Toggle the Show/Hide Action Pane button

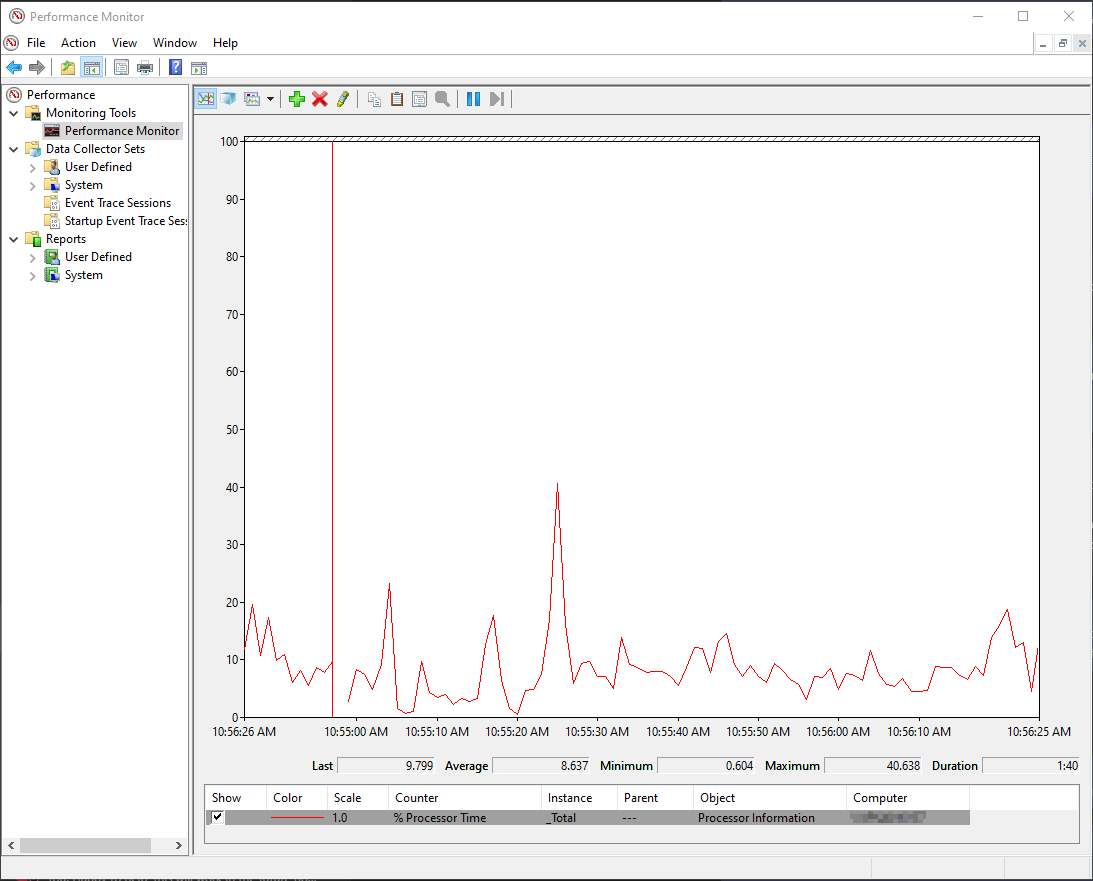pyautogui.click(x=199, y=68)
